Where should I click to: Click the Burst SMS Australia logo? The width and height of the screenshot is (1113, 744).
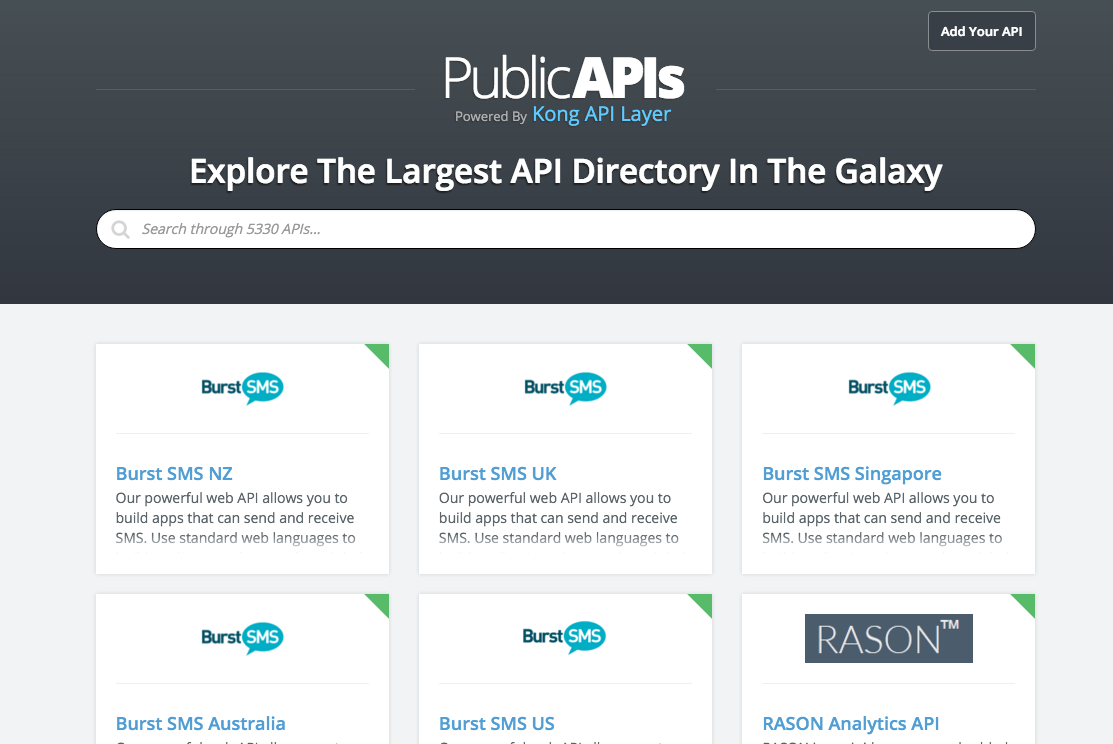242,637
